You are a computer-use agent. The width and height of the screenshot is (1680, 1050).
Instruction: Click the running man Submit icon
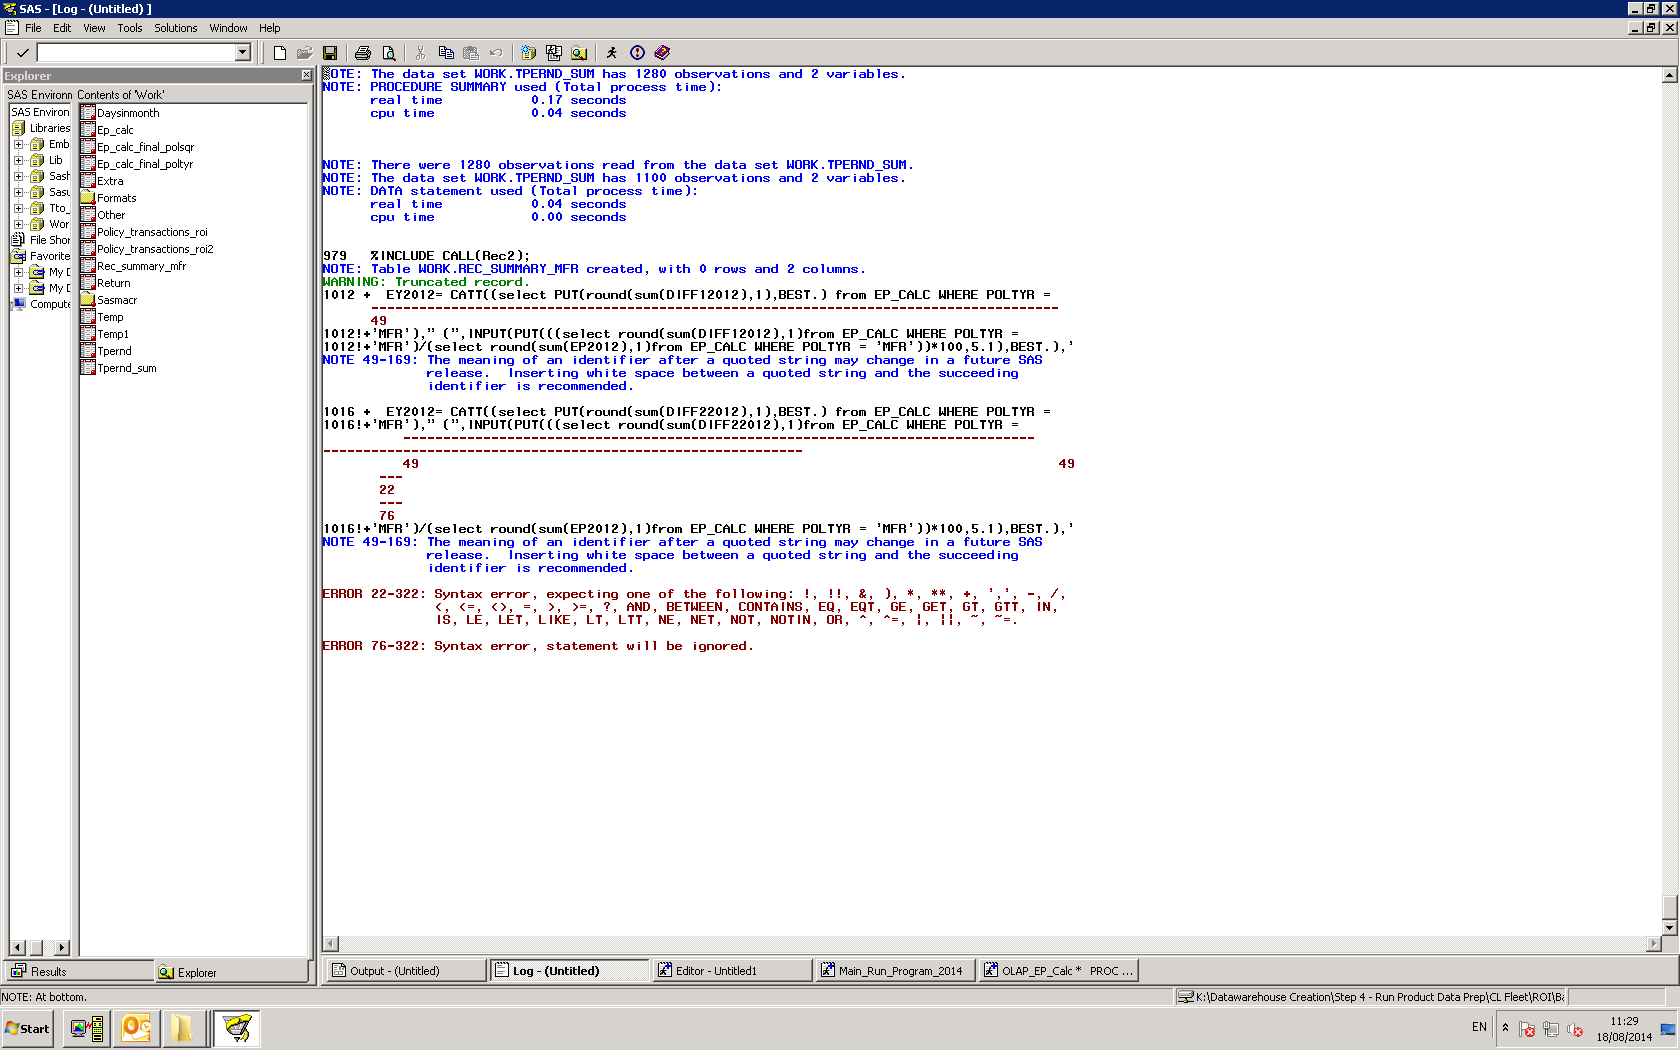pos(612,53)
